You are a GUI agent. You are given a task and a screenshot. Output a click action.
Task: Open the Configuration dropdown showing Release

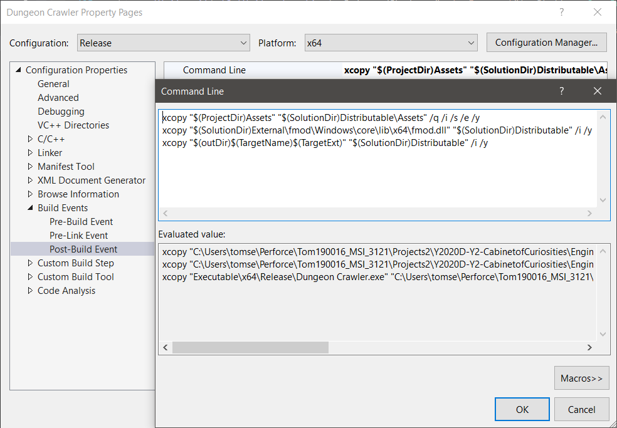(163, 43)
